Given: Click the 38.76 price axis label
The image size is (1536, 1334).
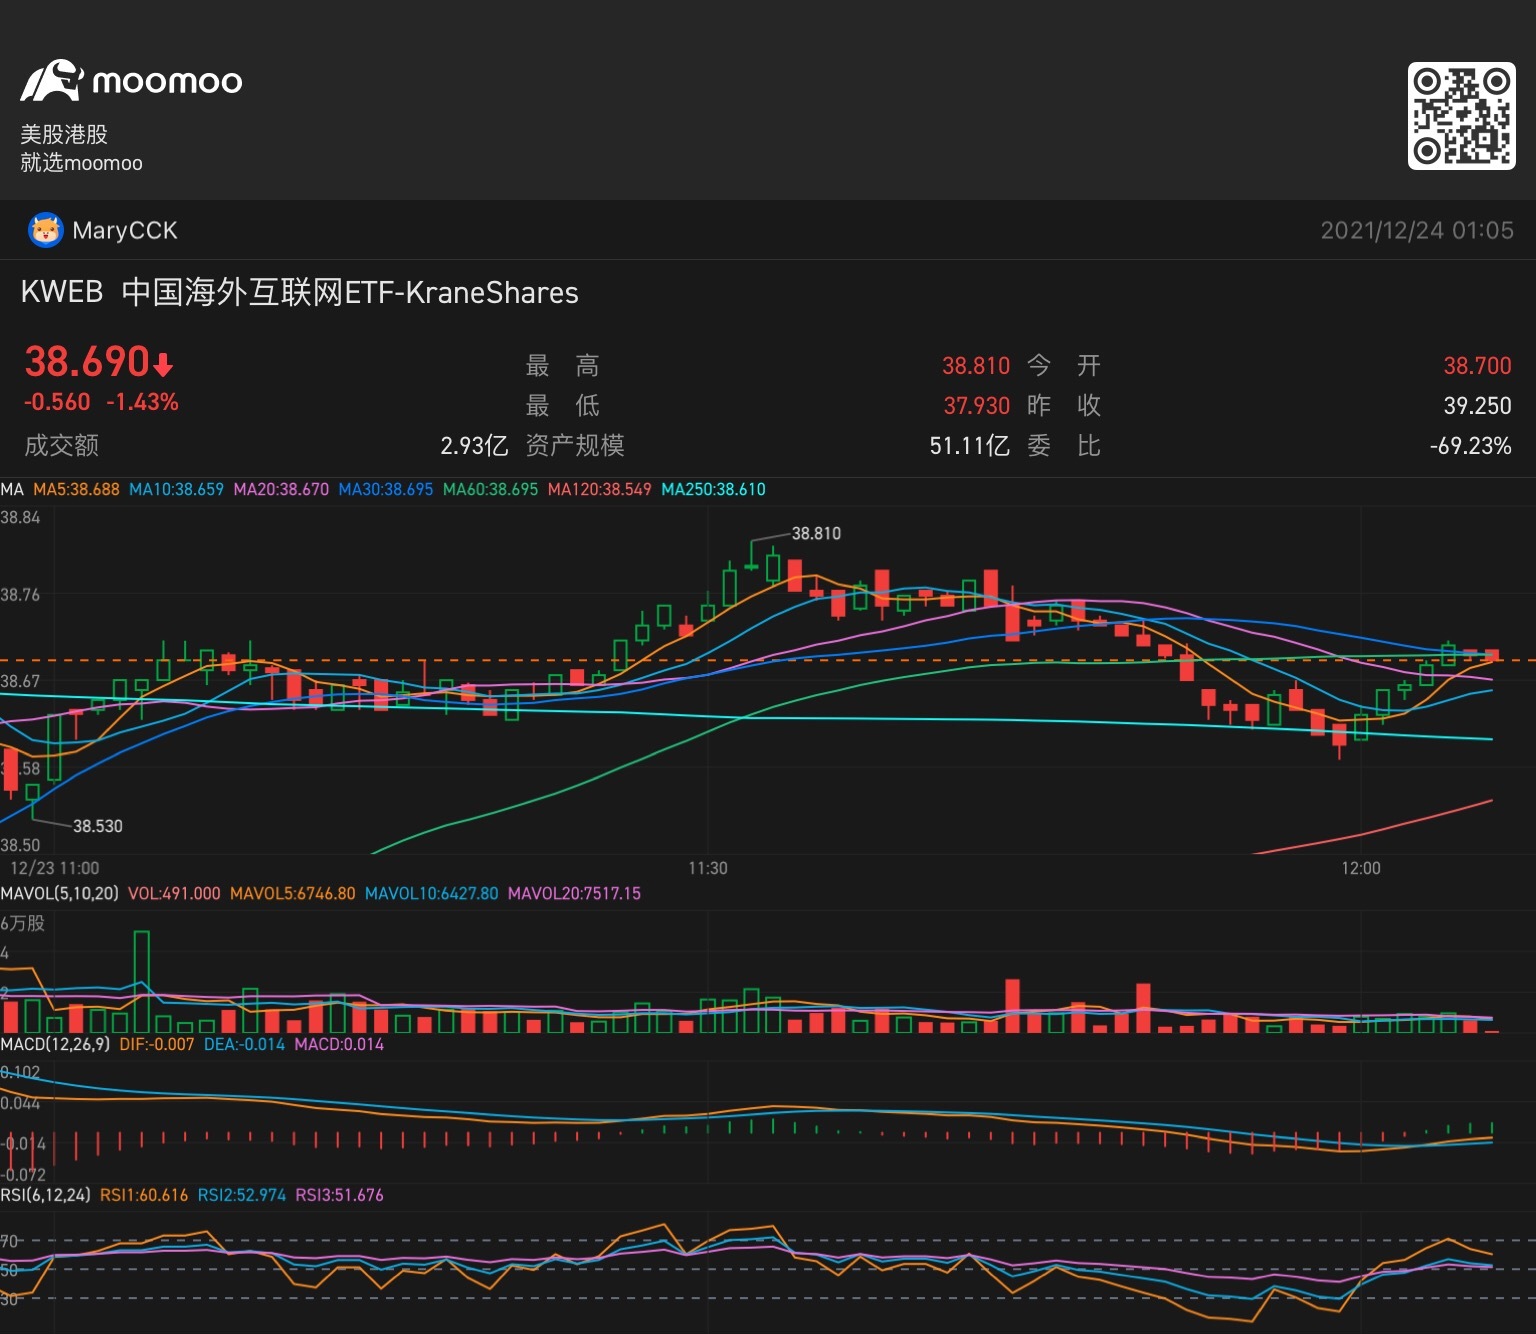Looking at the screenshot, I should pyautogui.click(x=20, y=595).
